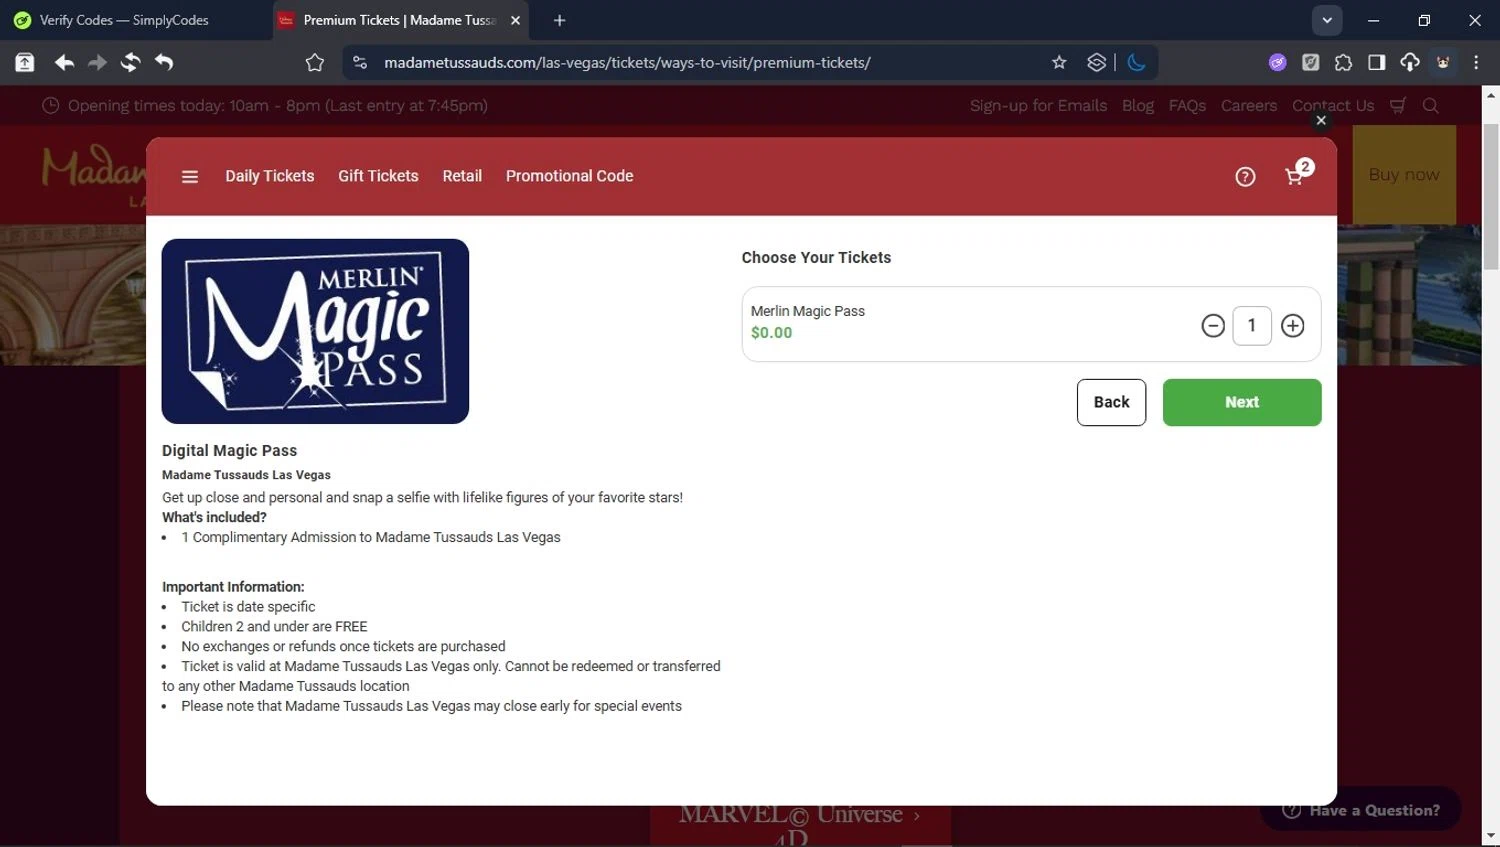The height and width of the screenshot is (847, 1500).
Task: Click Sign-up for Emails link
Action: [1038, 105]
